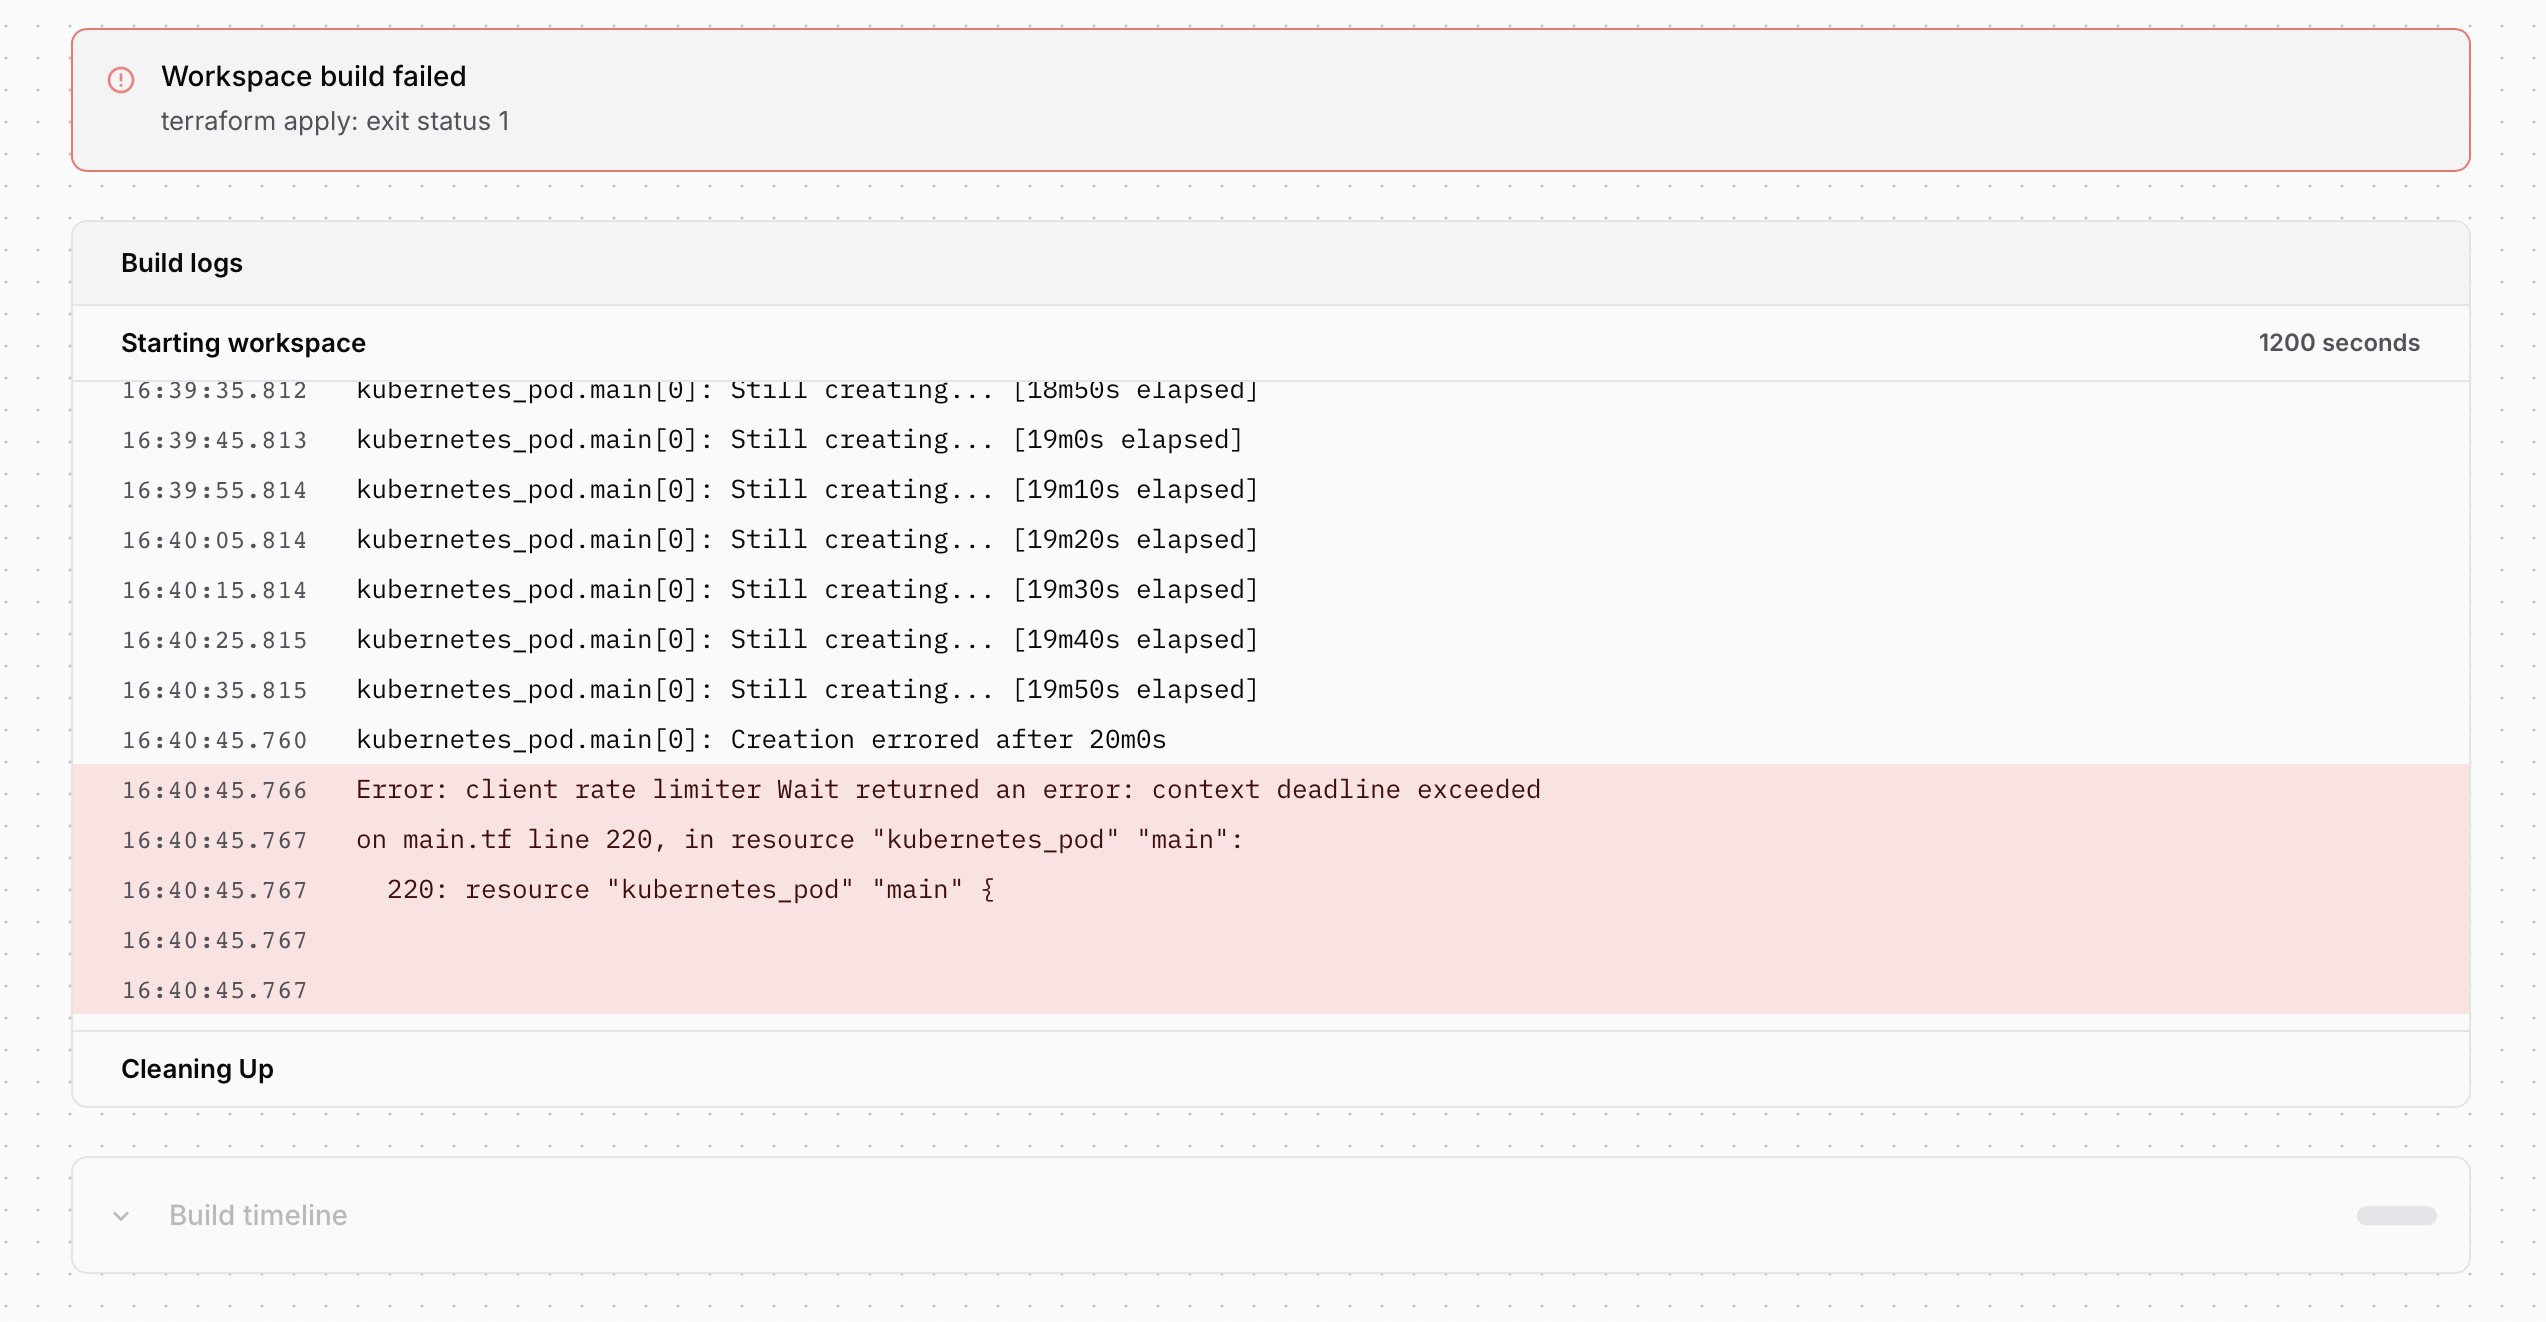This screenshot has height=1322, width=2546.
Task: Click the 19m20s elapsed log entry
Action: [806, 540]
